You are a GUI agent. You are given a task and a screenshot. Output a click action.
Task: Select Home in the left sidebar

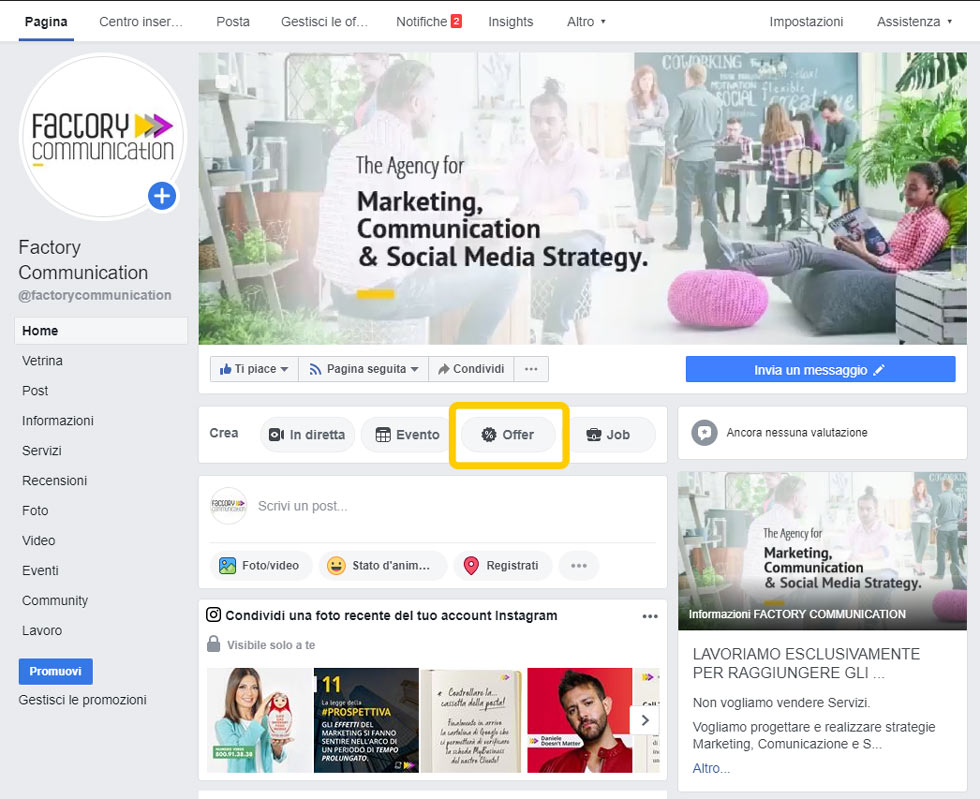click(101, 331)
